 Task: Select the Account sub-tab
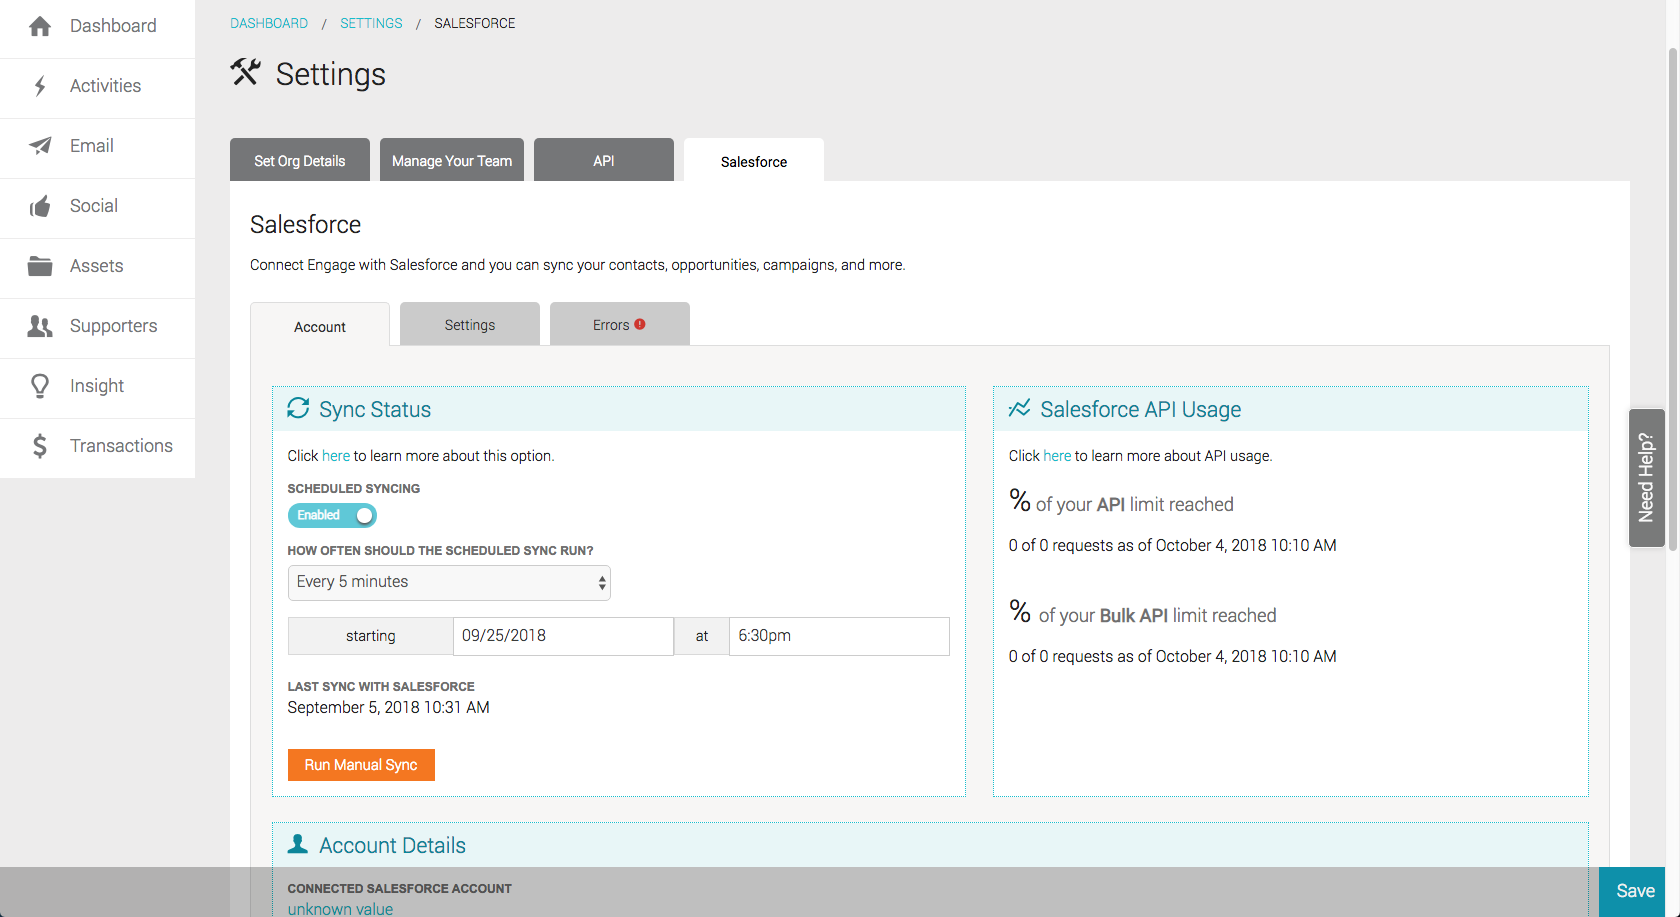pos(320,325)
